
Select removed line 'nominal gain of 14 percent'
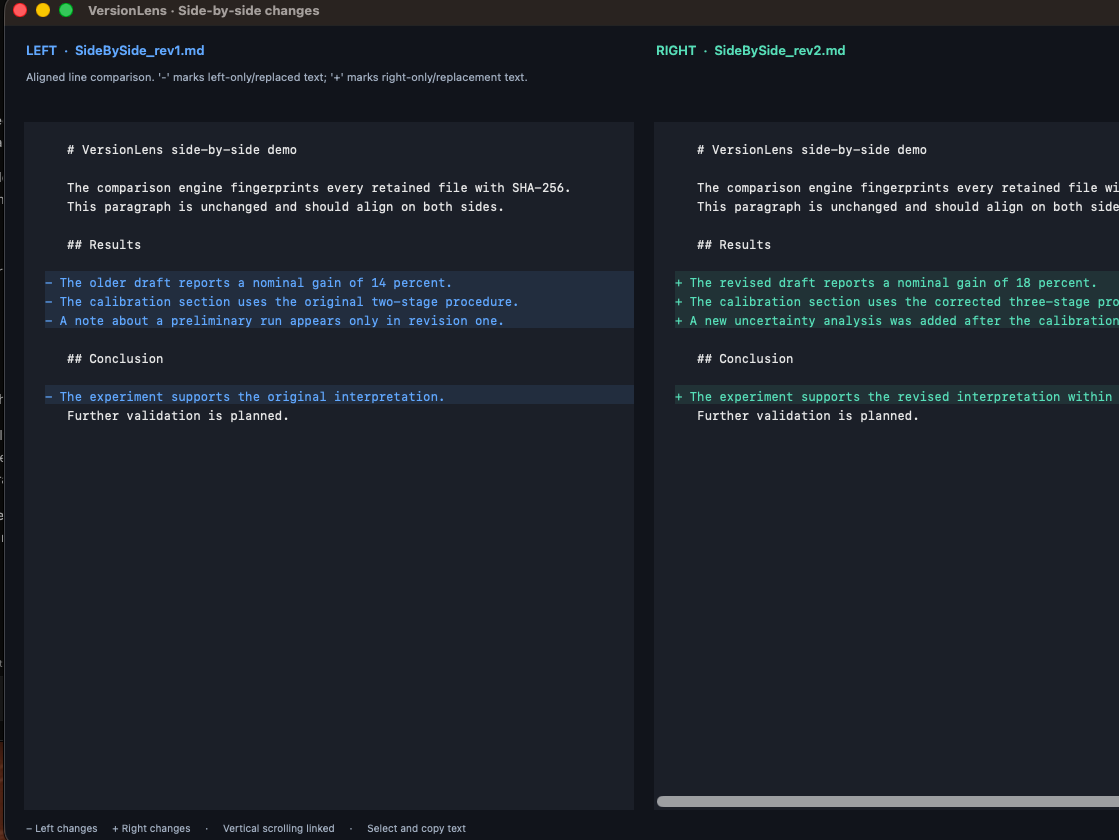339,283
